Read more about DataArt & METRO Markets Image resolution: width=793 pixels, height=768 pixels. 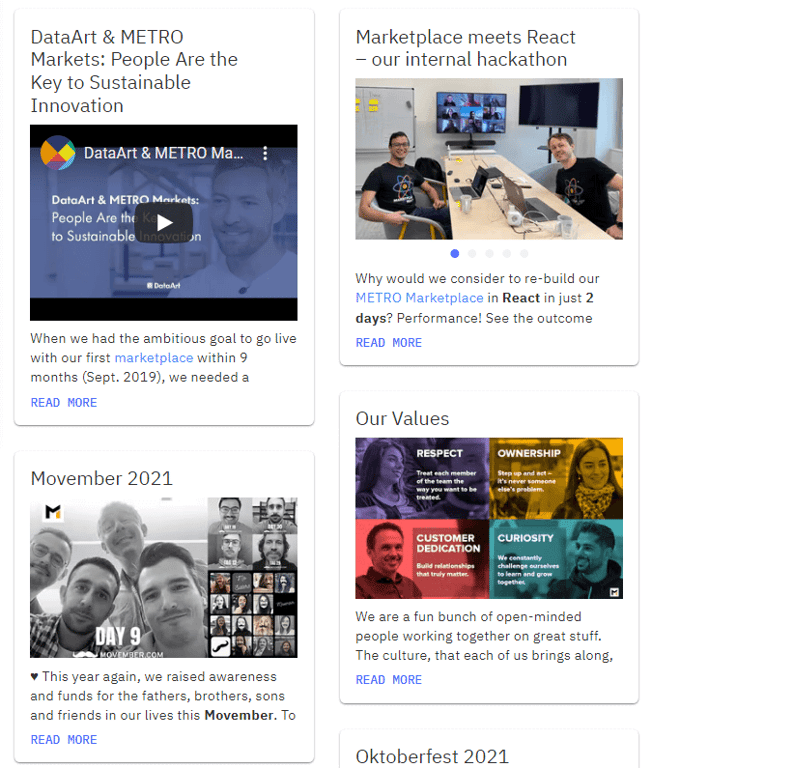(64, 403)
